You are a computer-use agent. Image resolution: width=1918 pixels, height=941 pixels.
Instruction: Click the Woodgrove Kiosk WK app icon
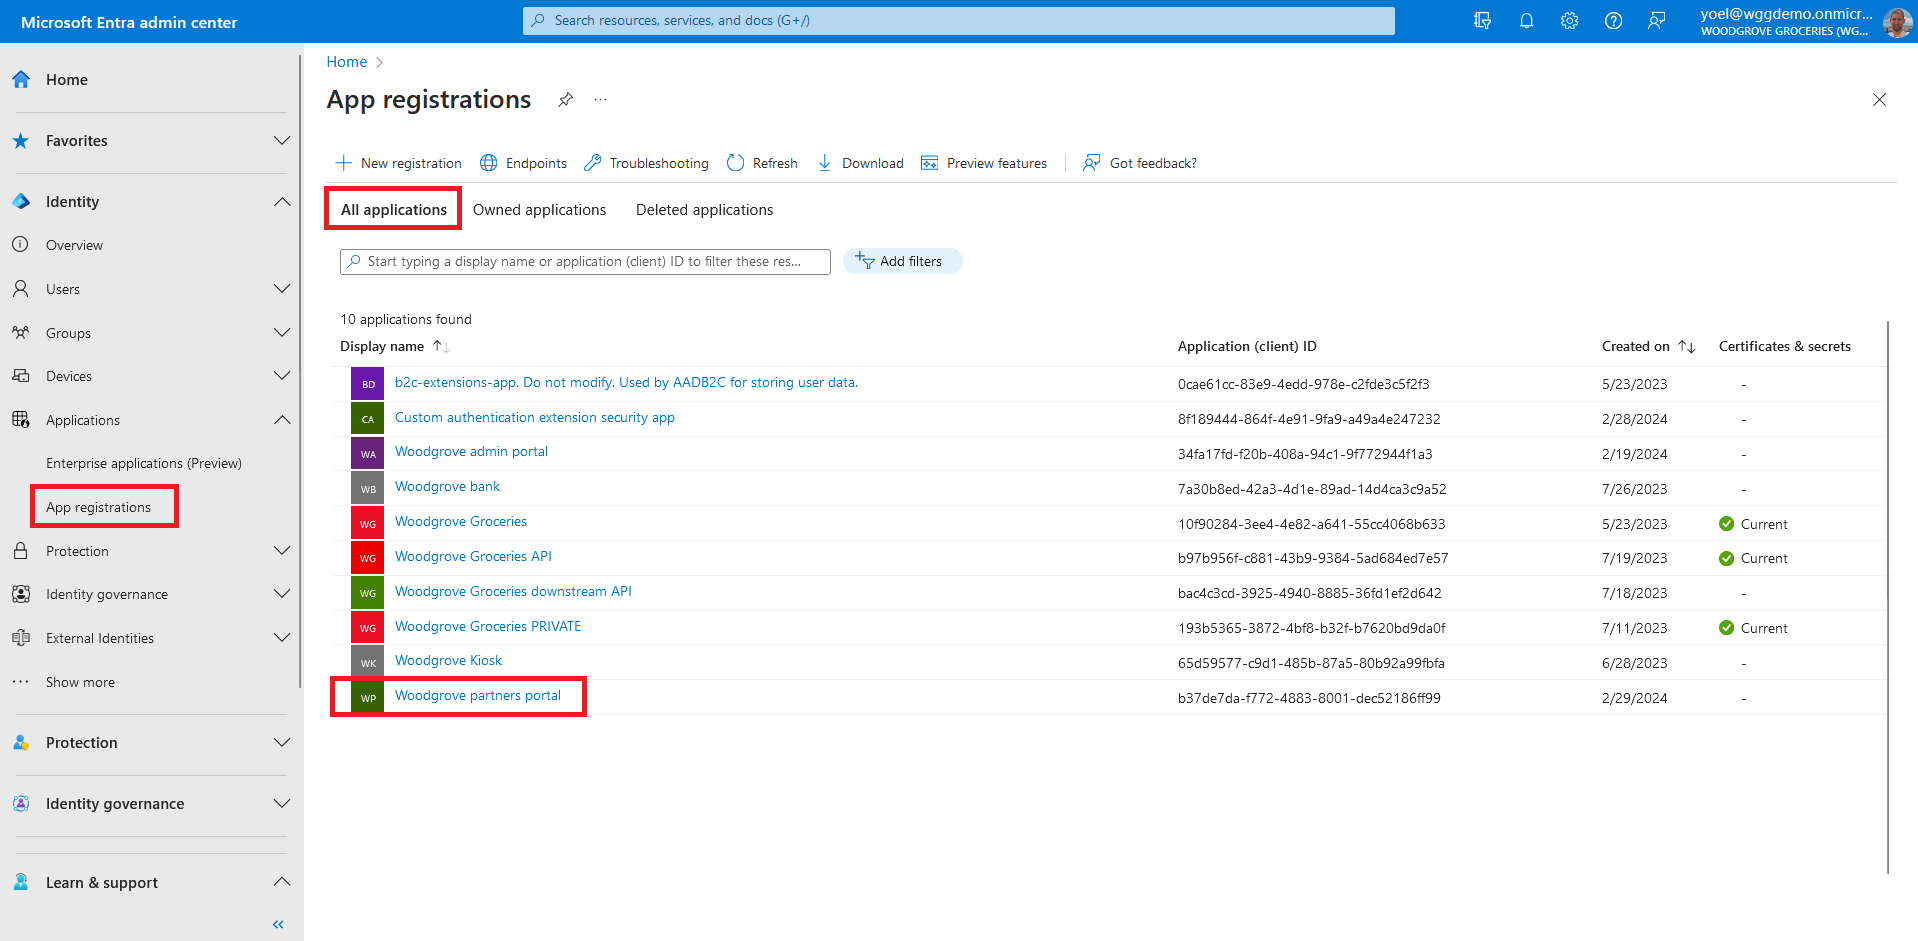[368, 663]
